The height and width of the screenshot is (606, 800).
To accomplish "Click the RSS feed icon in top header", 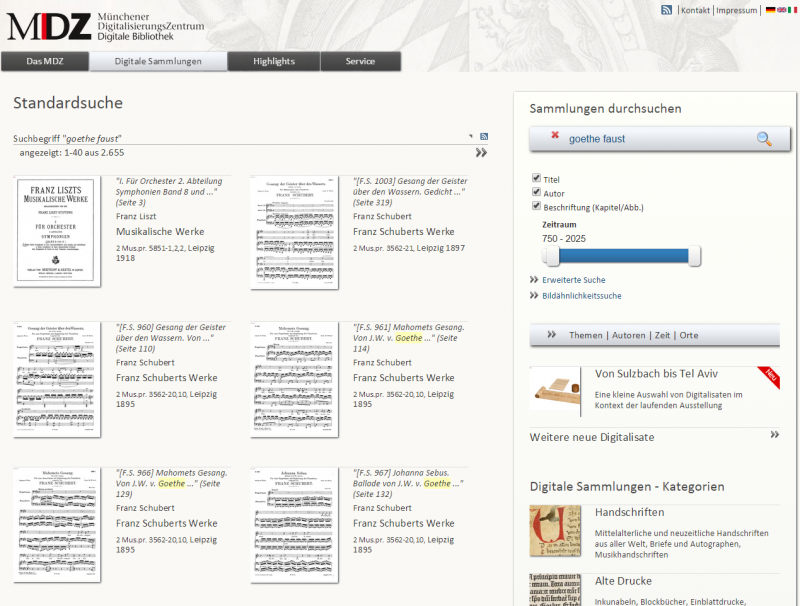I will 666,10.
